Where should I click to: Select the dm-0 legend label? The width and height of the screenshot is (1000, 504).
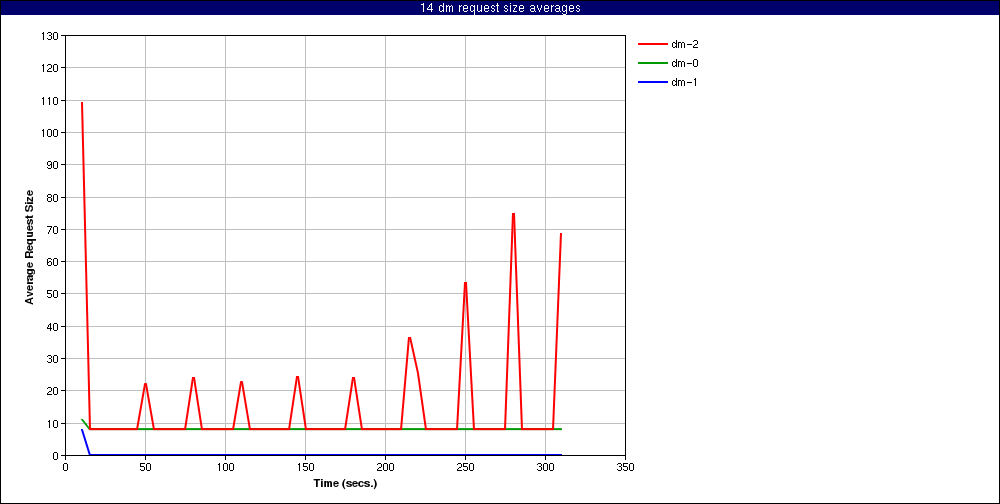click(684, 63)
